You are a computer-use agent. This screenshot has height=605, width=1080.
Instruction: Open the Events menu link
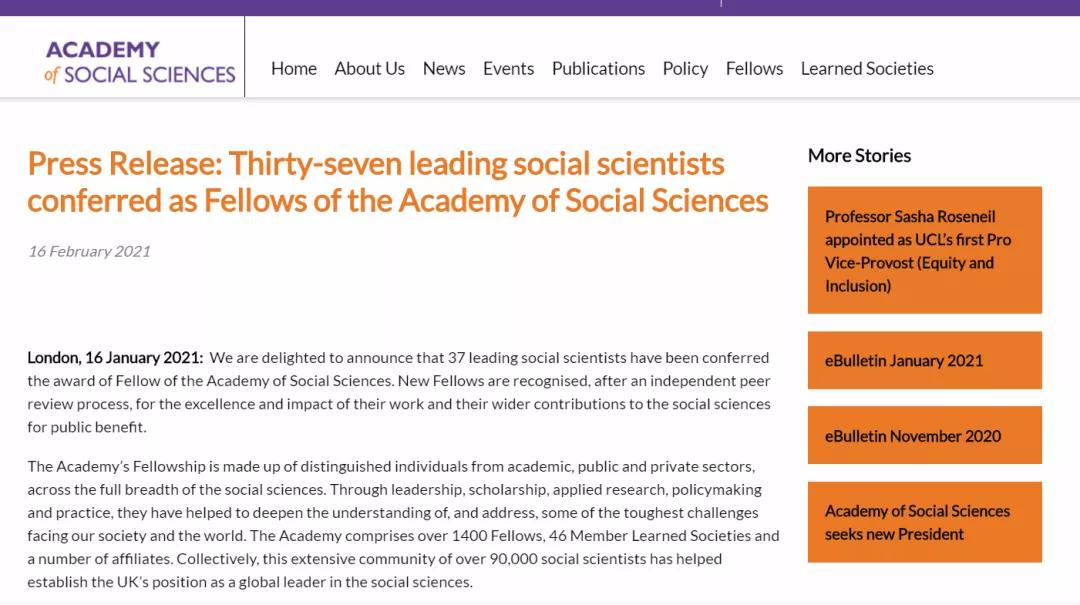[x=508, y=68]
